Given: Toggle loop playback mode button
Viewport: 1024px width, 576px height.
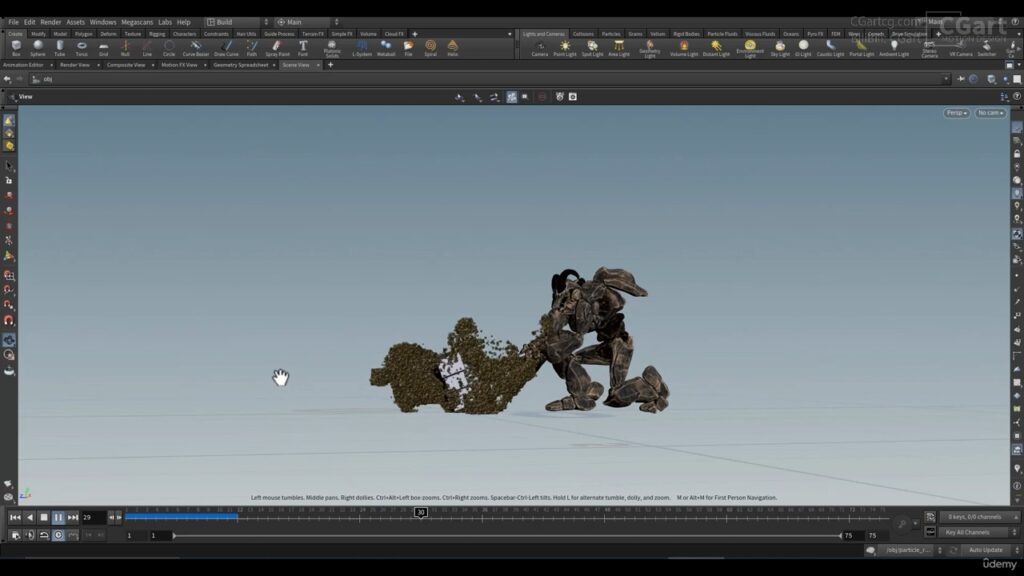Looking at the screenshot, I should pyautogui.click(x=44, y=535).
